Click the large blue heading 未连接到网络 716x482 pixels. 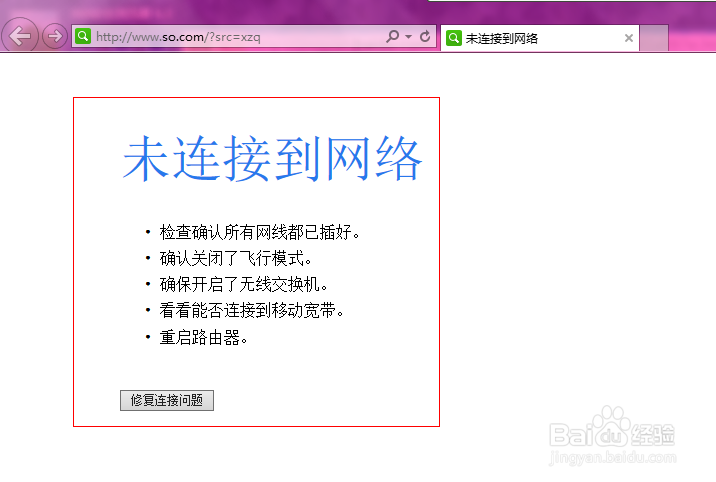point(272,158)
